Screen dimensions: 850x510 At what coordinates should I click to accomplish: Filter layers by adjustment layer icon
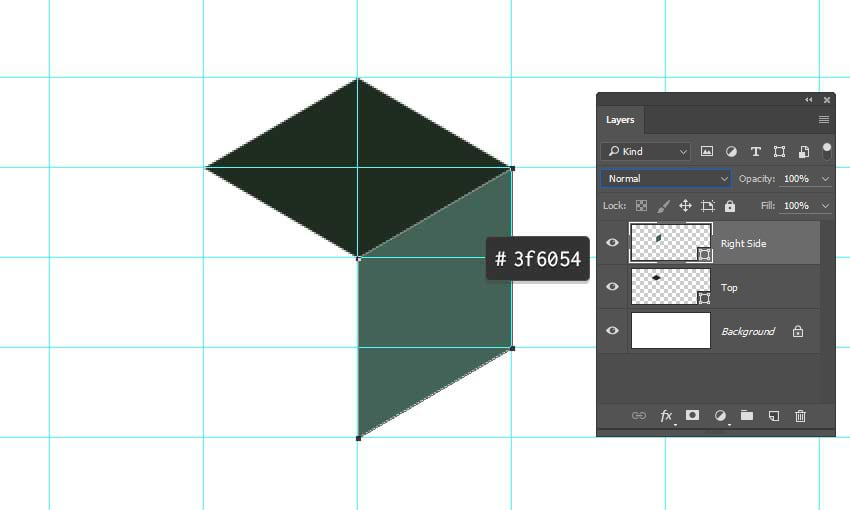(731, 152)
